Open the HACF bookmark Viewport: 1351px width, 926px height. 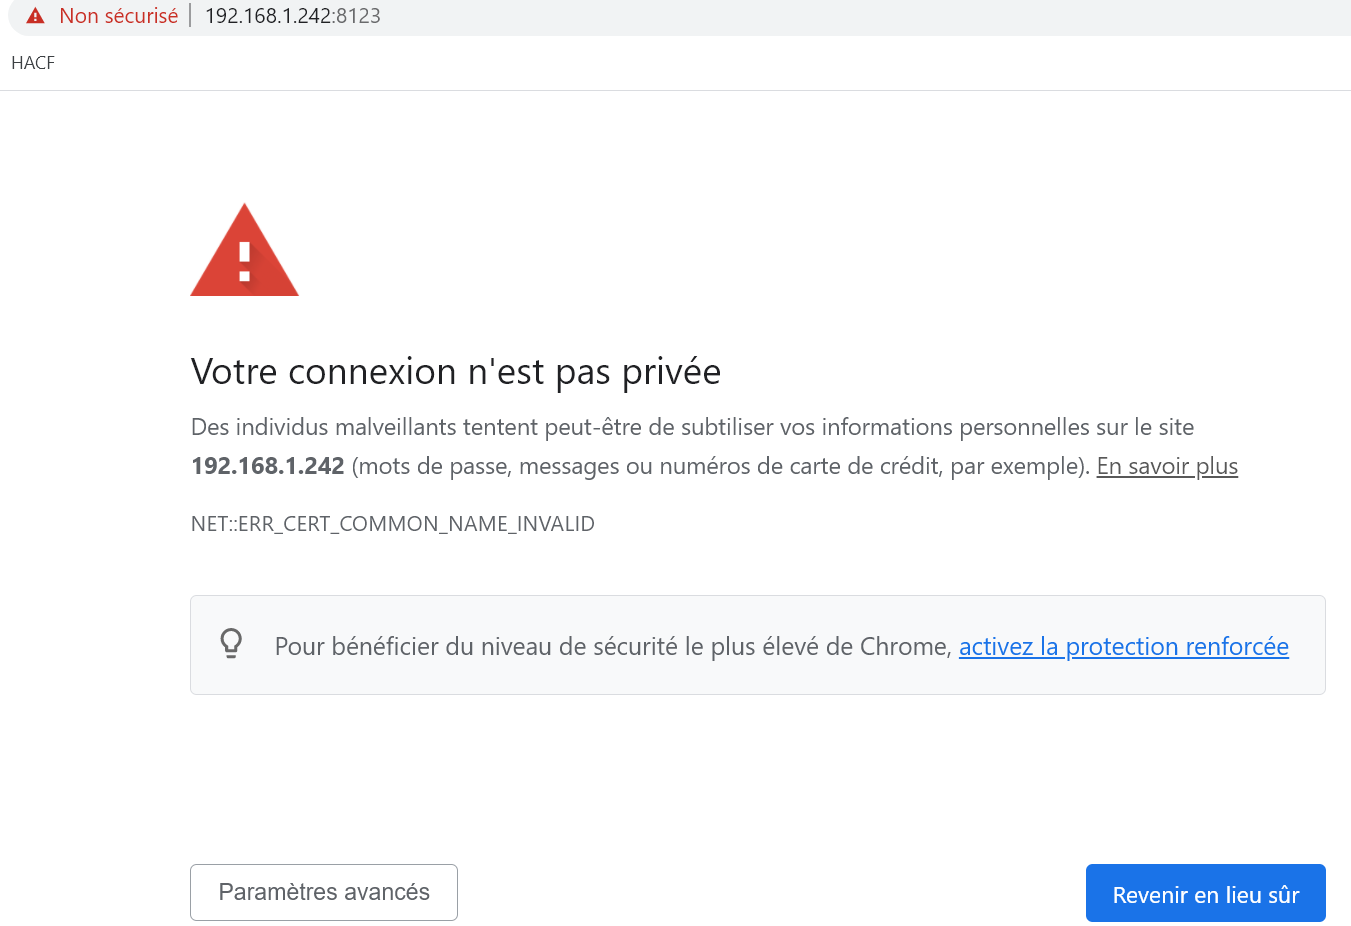[33, 63]
